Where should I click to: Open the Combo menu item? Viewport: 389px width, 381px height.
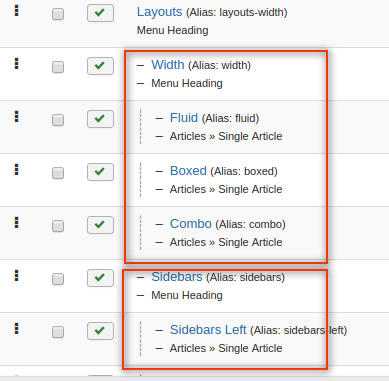[191, 224]
